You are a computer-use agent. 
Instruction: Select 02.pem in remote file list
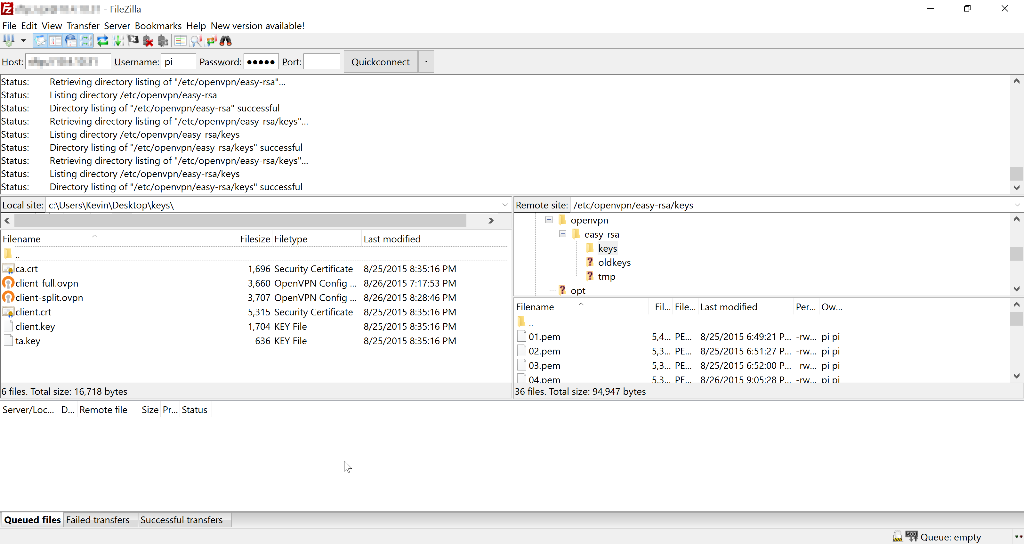tap(544, 351)
